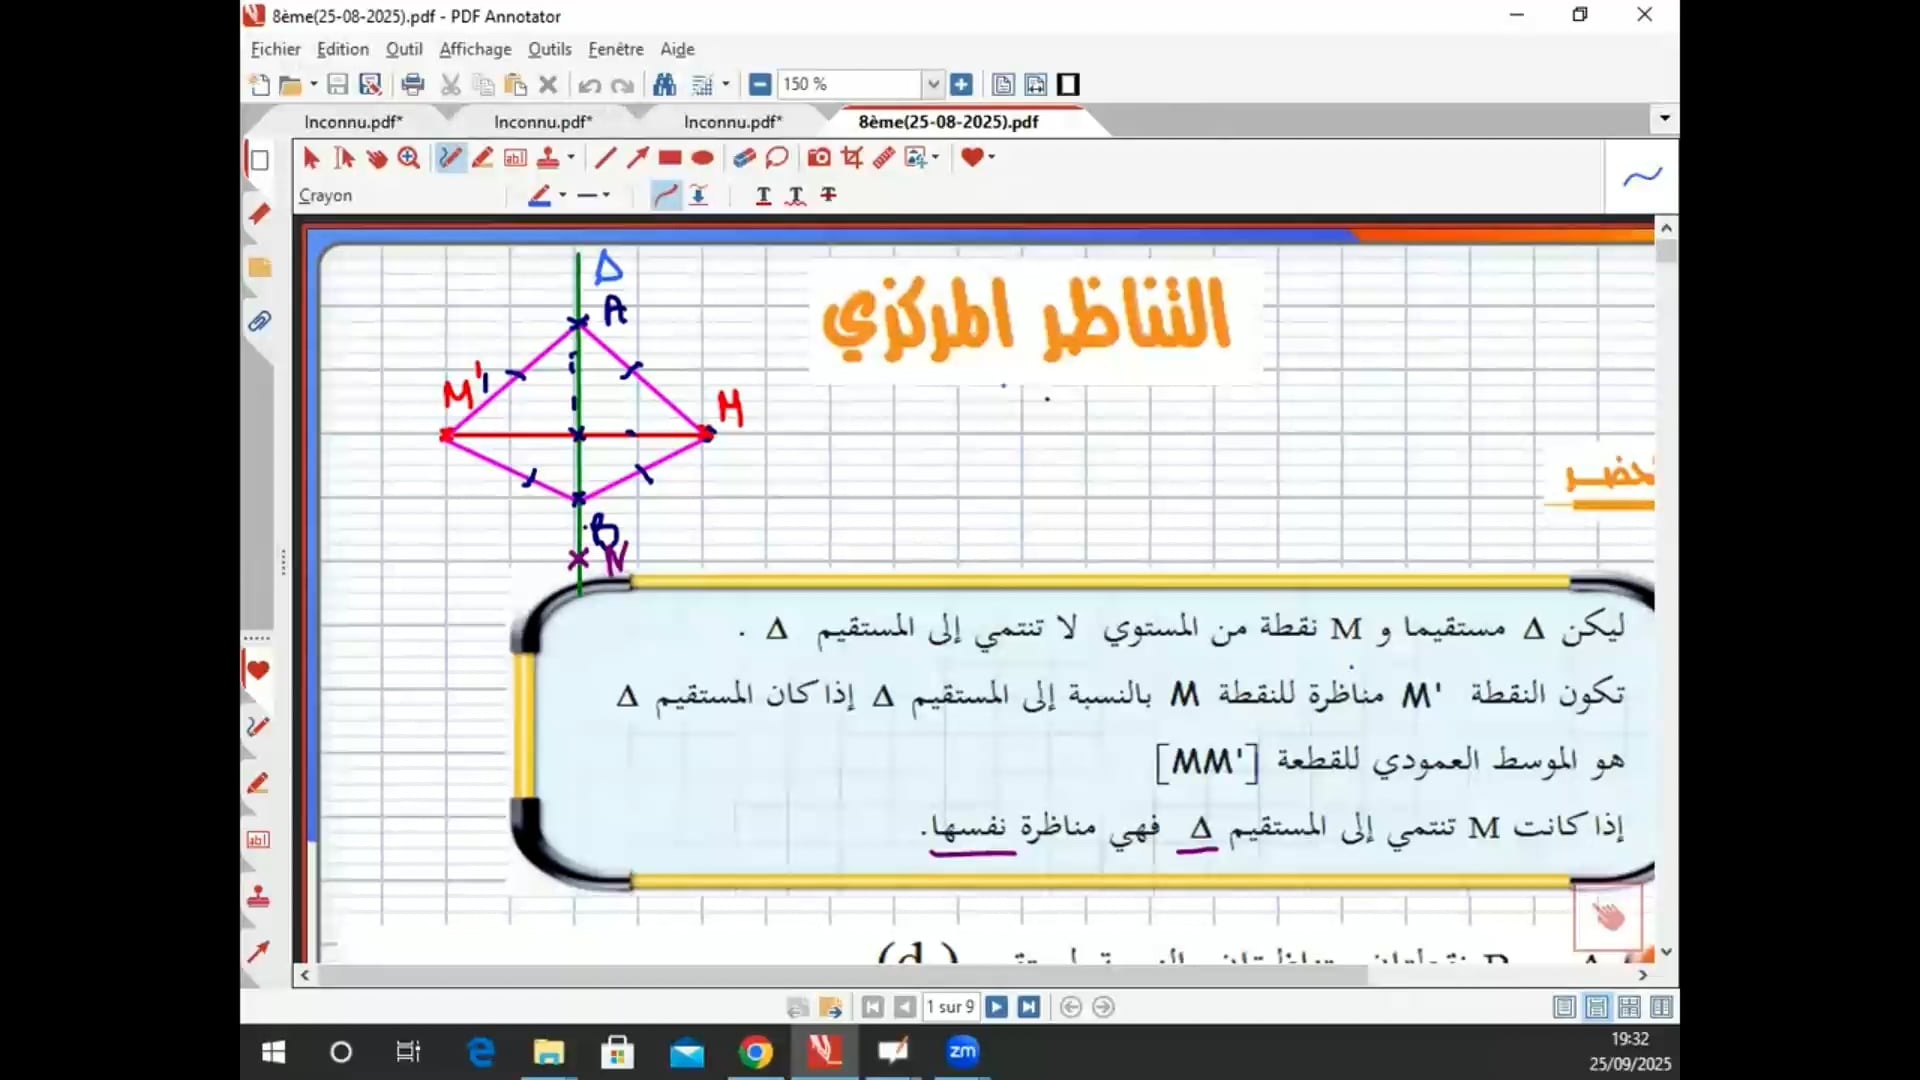1920x1080 pixels.
Task: Select the Arrow drawing tool
Action: 637,158
